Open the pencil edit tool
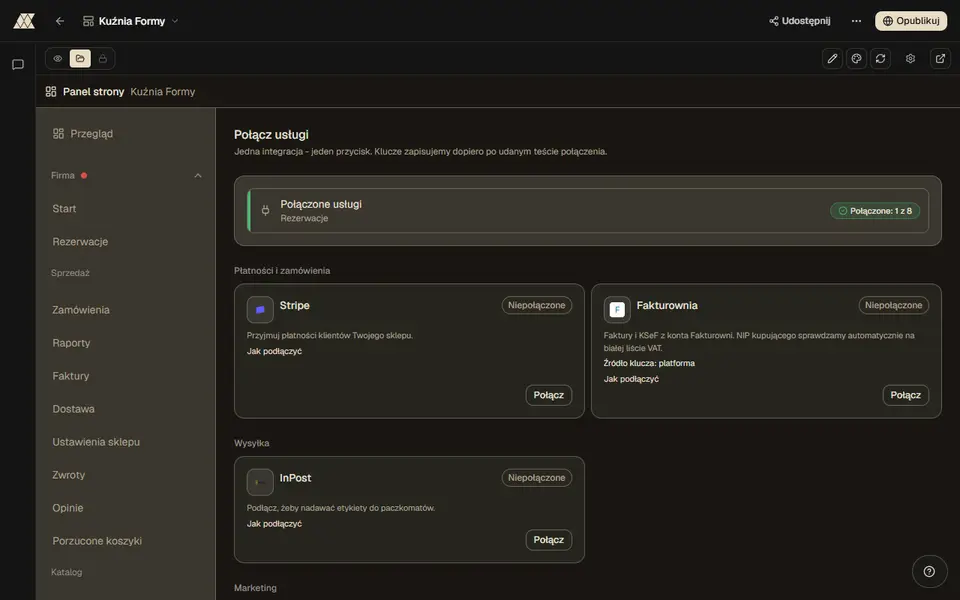960x600 pixels. (x=832, y=59)
